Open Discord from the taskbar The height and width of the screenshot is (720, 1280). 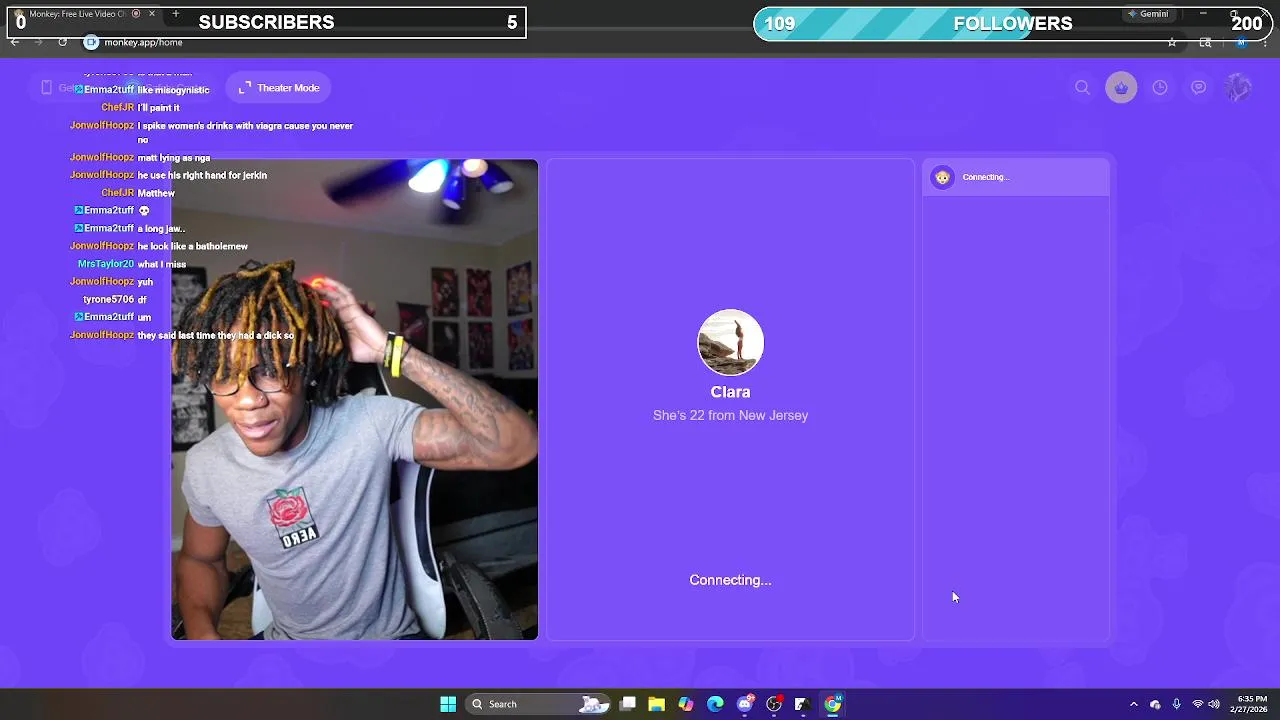click(x=745, y=704)
